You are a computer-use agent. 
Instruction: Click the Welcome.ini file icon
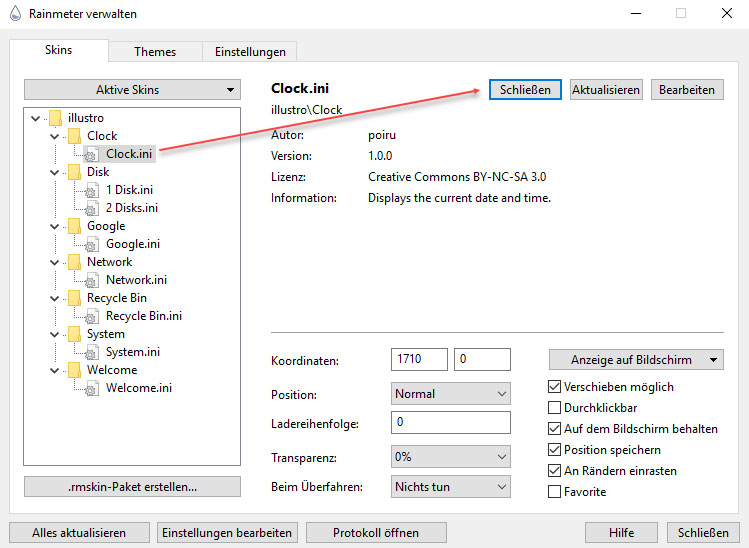[92, 388]
